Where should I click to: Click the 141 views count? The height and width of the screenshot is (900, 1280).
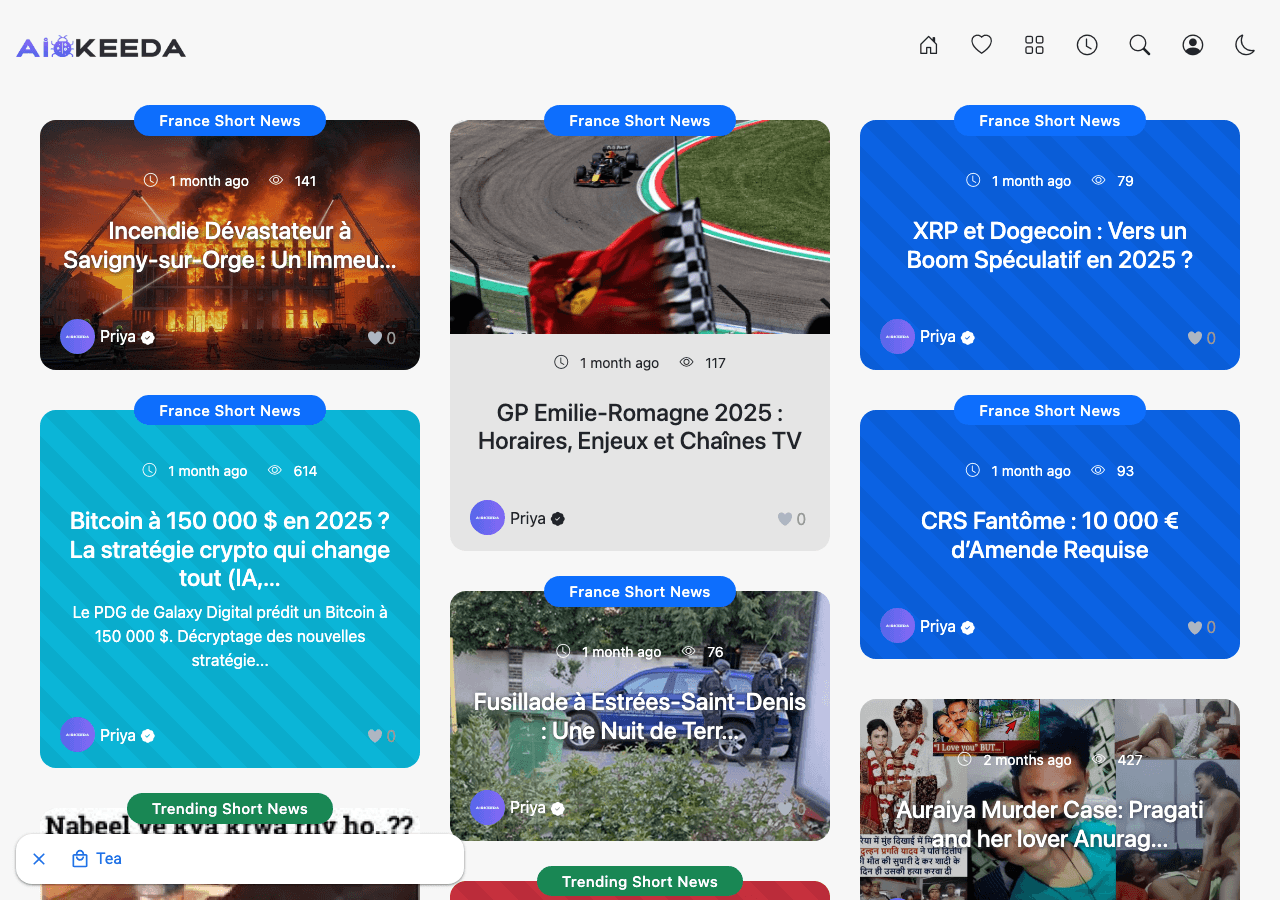[x=305, y=181]
